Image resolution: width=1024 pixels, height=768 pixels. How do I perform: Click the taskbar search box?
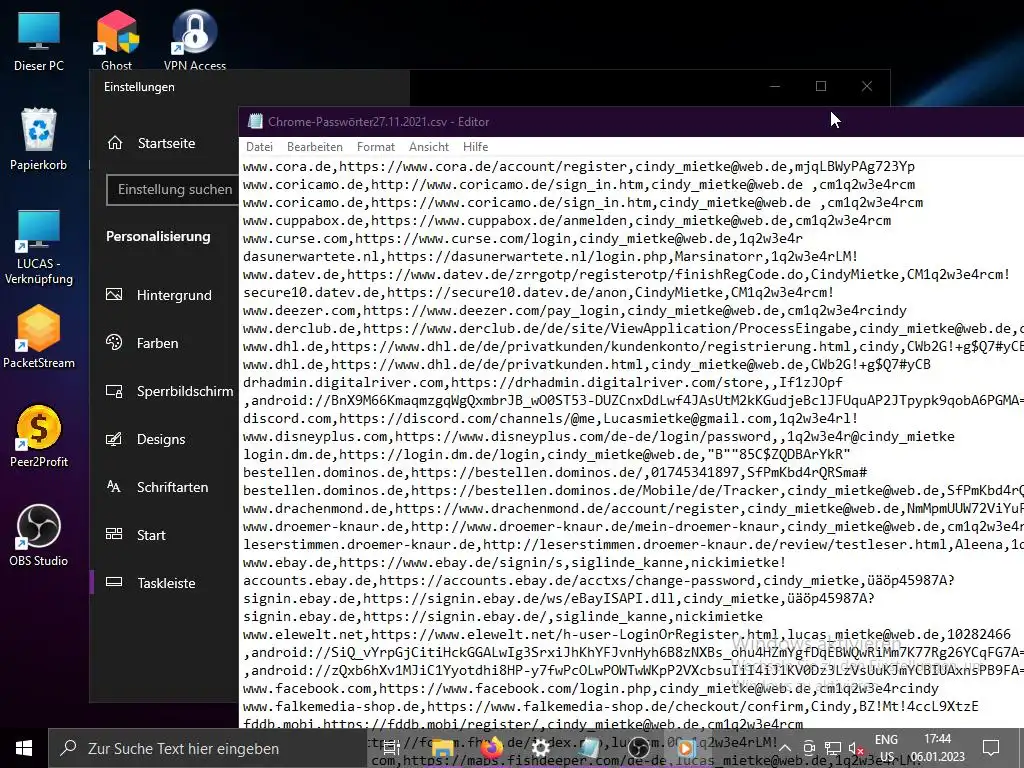point(208,748)
